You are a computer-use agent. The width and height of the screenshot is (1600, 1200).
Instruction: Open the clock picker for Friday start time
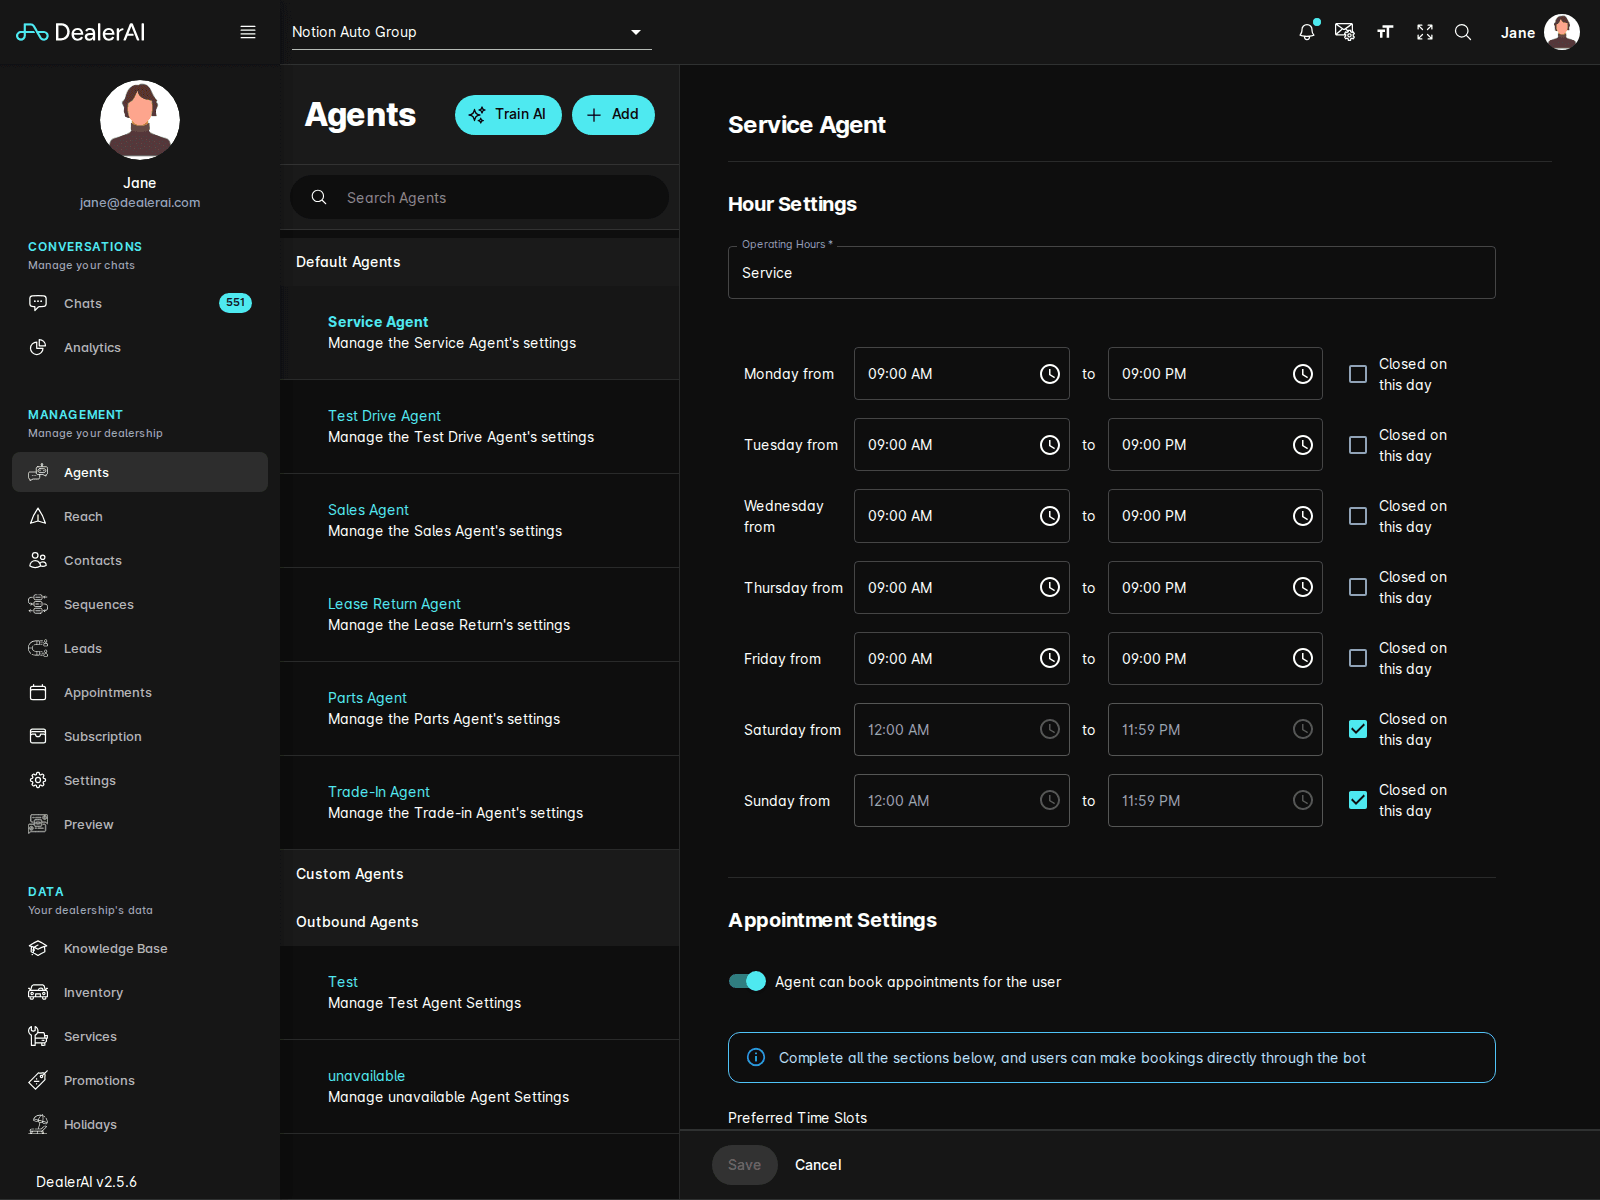coord(1049,658)
